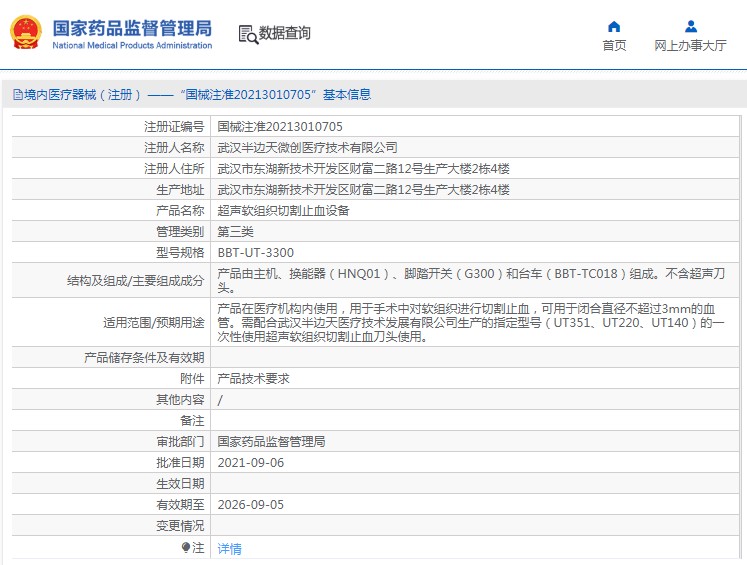This screenshot has height=565, width=747.
Task: Click the 注册人住所 address value
Action: click(x=363, y=169)
